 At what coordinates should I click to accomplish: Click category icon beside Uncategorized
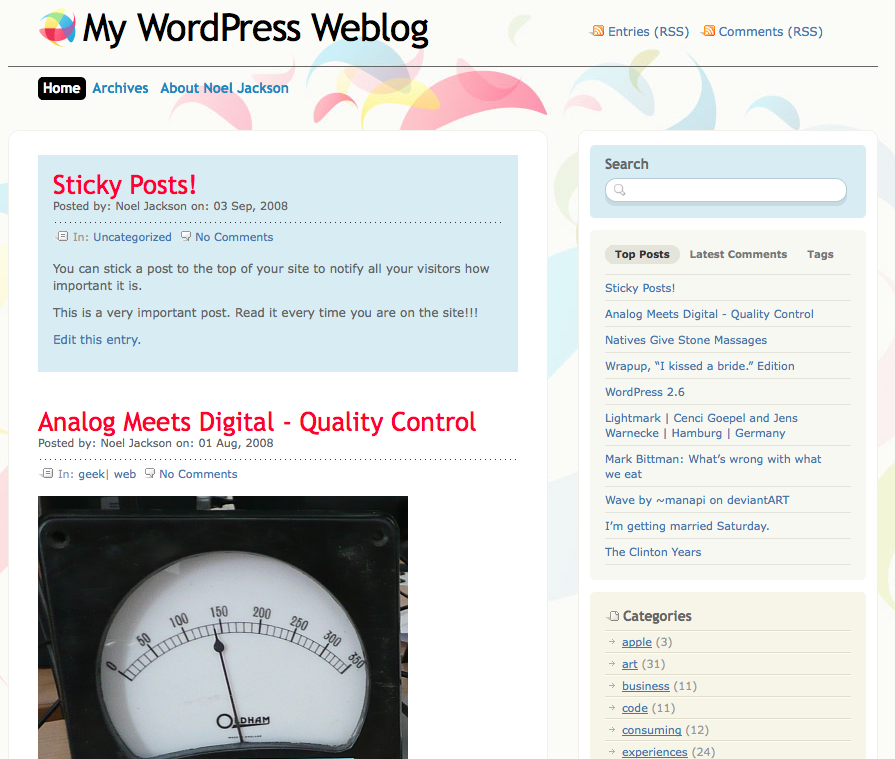62,236
